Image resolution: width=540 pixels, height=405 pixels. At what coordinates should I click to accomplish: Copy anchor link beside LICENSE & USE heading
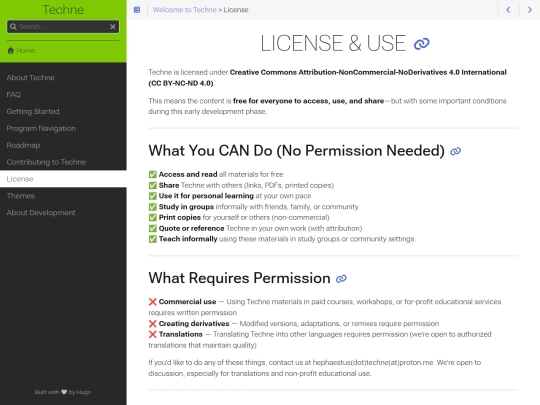[x=422, y=44]
